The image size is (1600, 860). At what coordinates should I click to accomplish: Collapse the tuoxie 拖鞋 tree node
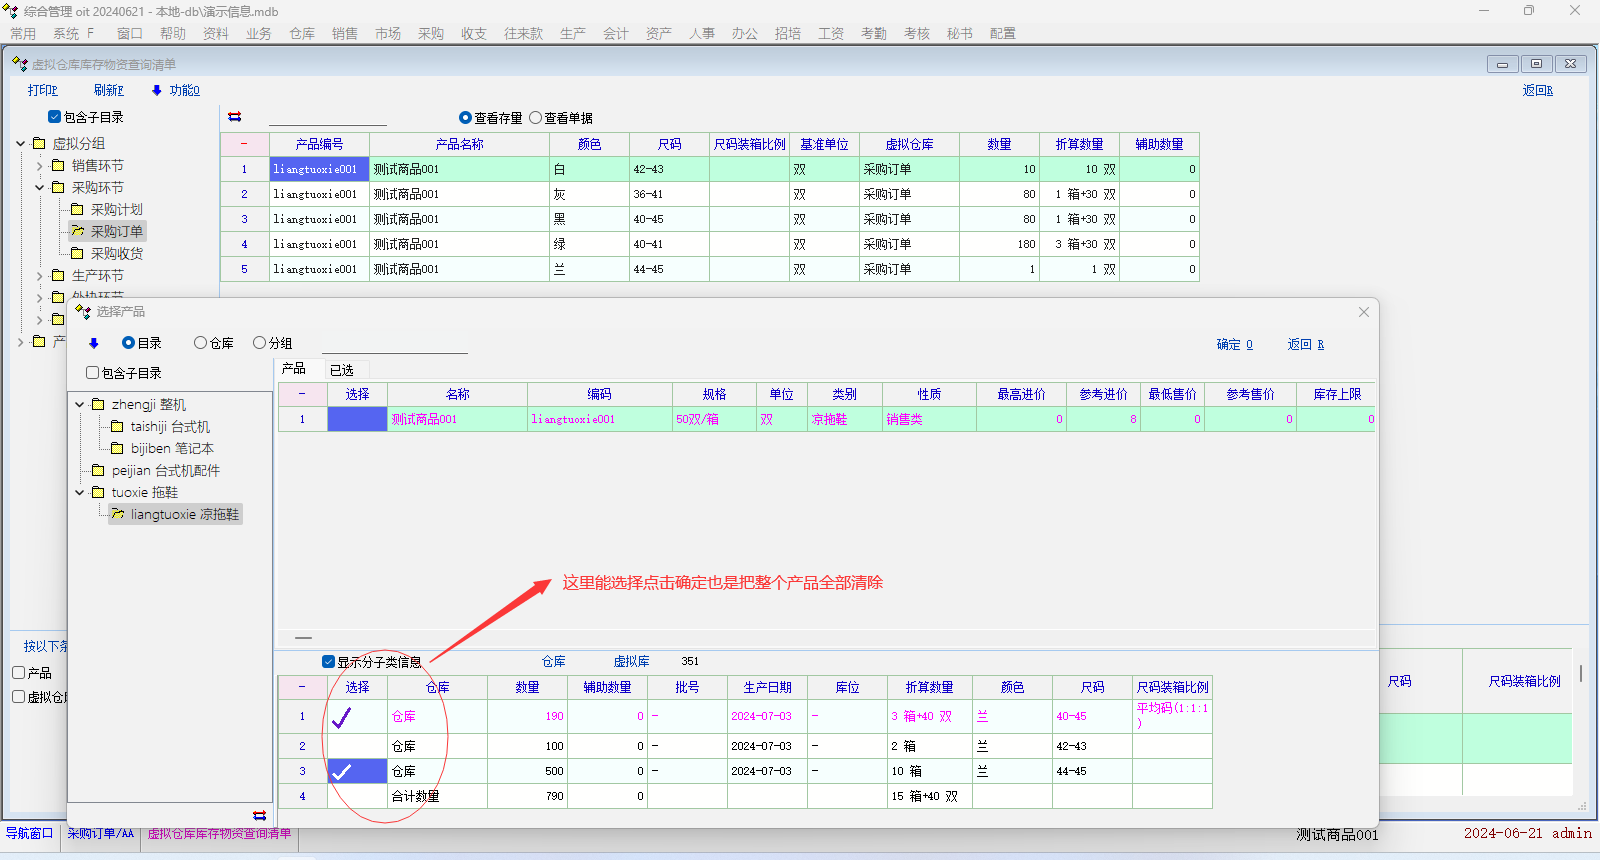point(80,493)
